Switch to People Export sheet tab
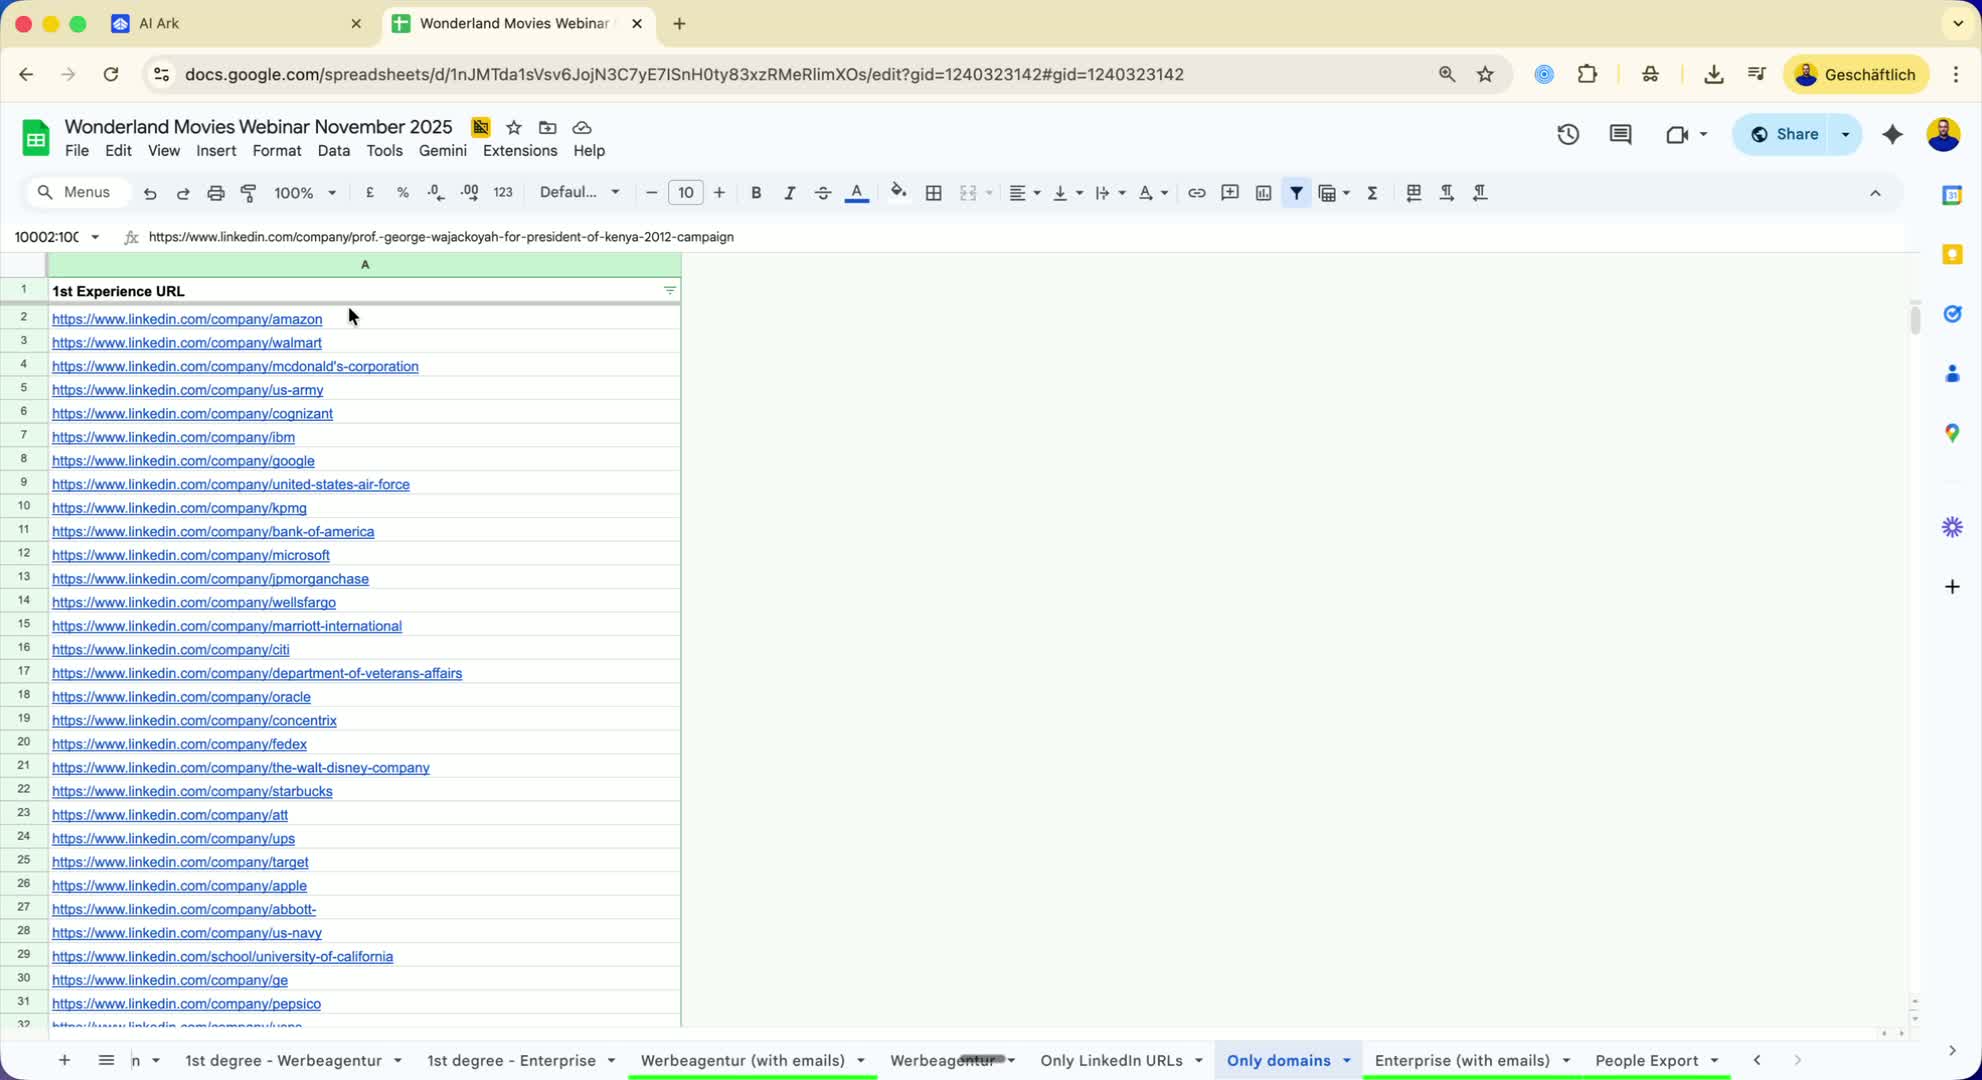This screenshot has height=1080, width=1982. pos(1646,1060)
